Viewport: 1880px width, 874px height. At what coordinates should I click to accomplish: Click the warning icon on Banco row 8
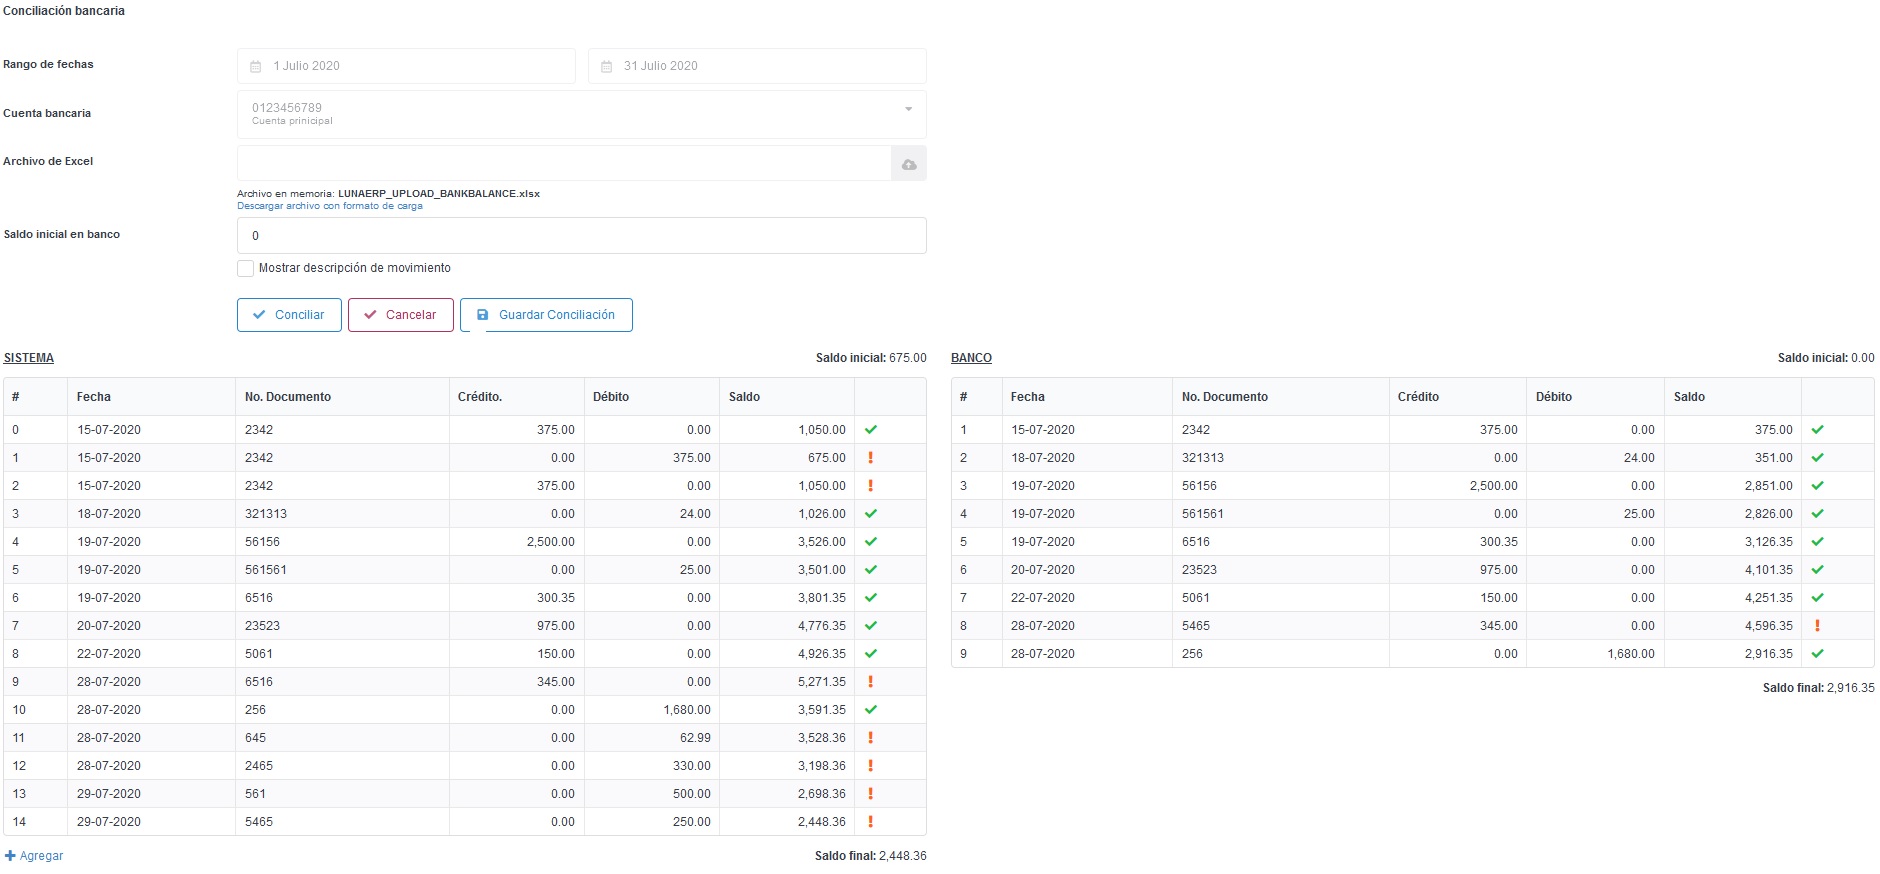tap(1817, 626)
